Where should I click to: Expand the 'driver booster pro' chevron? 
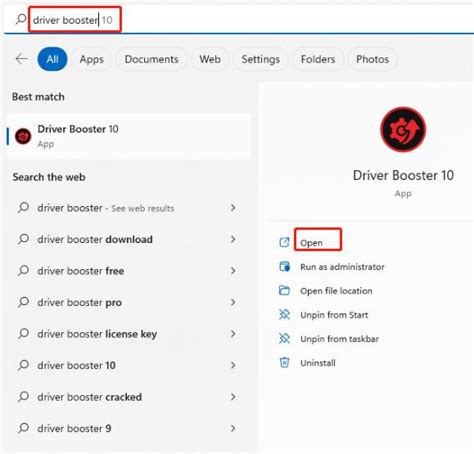pos(233,302)
